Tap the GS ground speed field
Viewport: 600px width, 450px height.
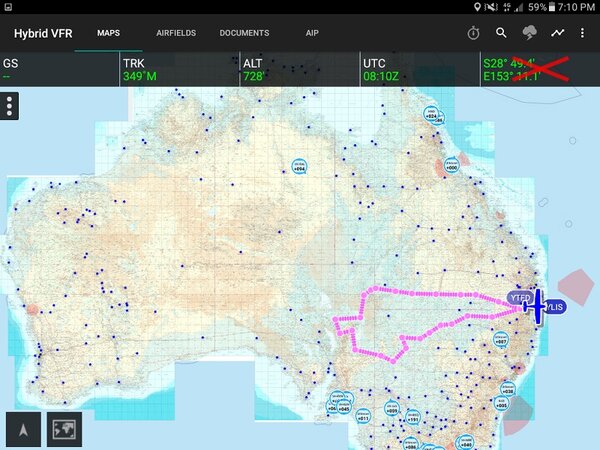tap(60, 69)
